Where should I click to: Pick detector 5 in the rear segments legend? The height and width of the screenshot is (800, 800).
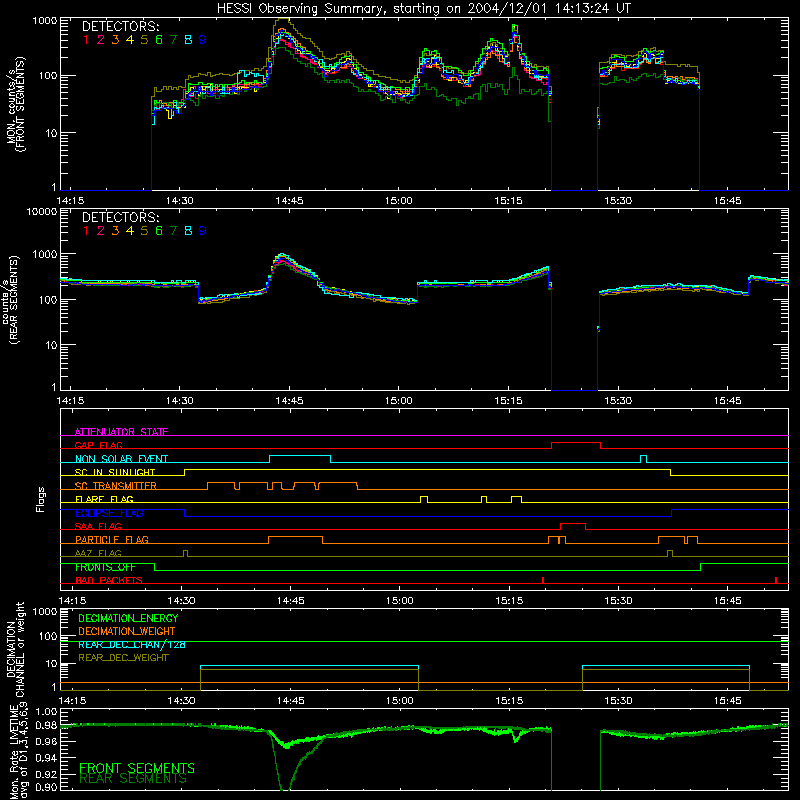pyautogui.click(x=144, y=231)
